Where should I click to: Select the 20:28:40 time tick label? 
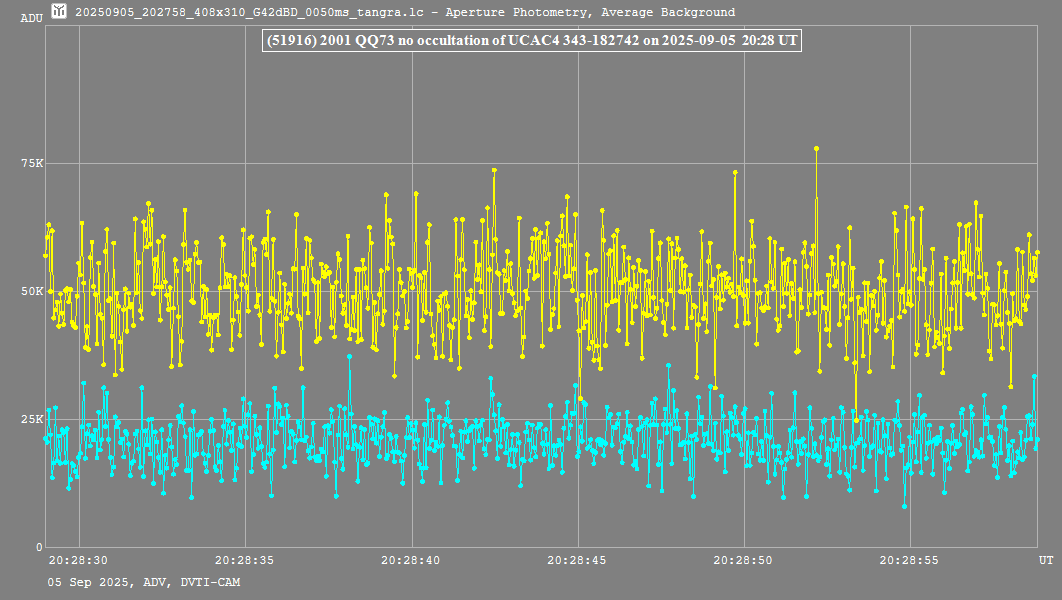coord(411,561)
